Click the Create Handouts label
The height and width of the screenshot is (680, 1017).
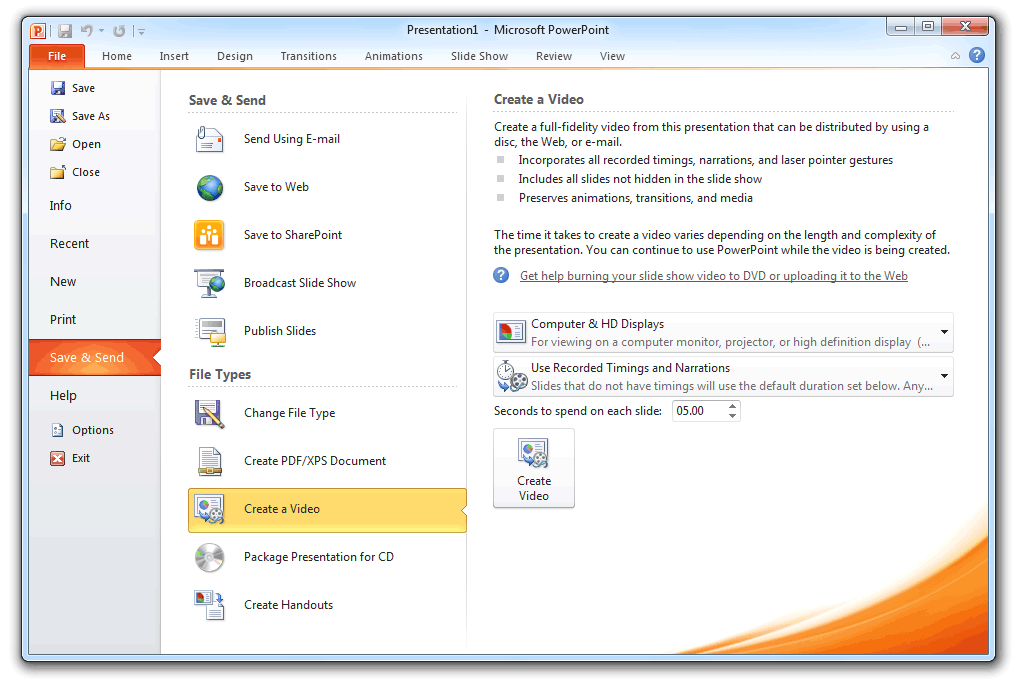click(289, 605)
